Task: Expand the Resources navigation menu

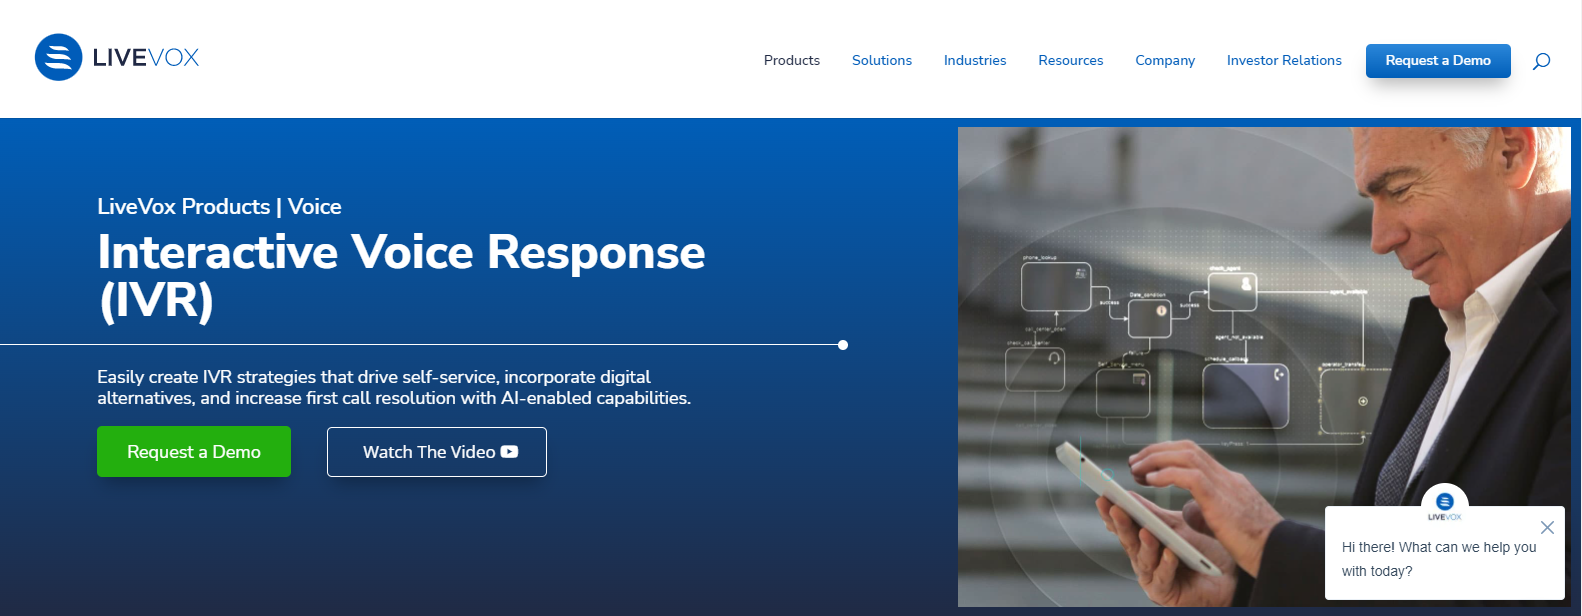Action: [x=1070, y=61]
